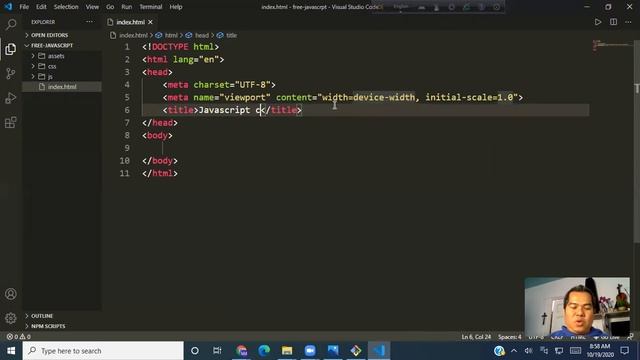Open editor More Actions ellipsis
Viewport: 640px width, 360px height.
(628, 22)
